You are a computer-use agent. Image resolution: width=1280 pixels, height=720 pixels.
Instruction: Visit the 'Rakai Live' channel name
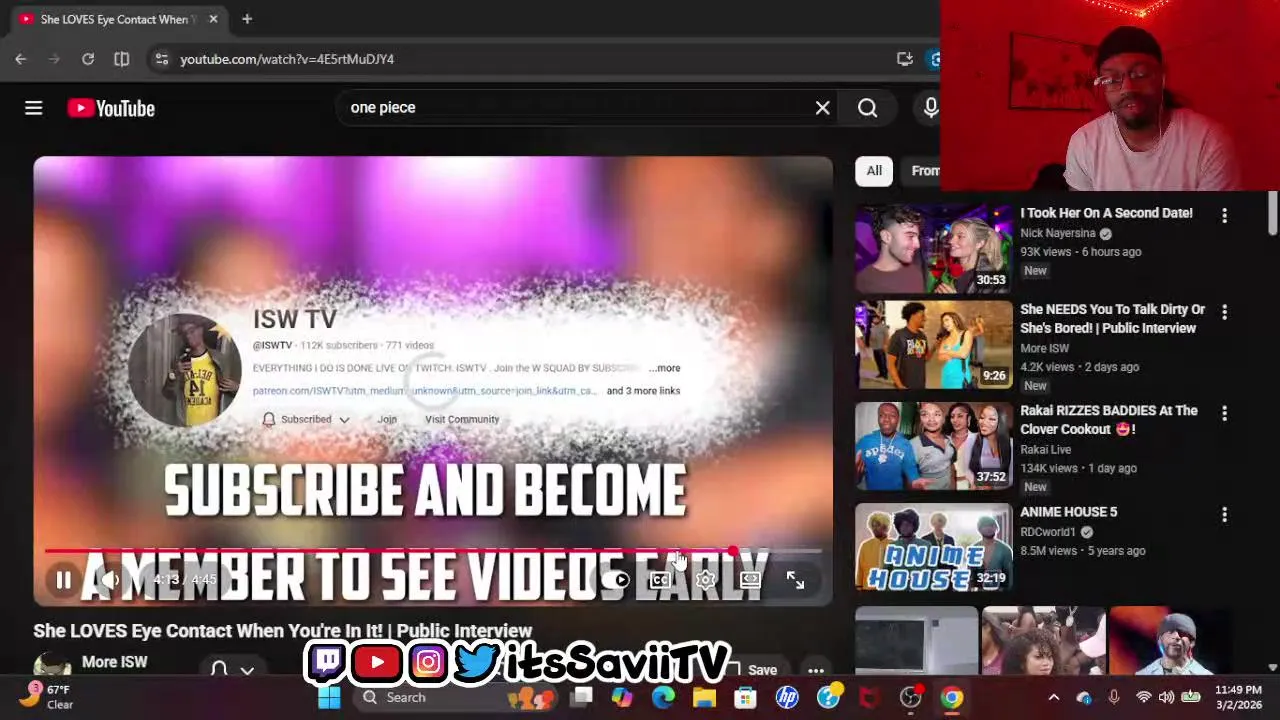tap(1045, 450)
